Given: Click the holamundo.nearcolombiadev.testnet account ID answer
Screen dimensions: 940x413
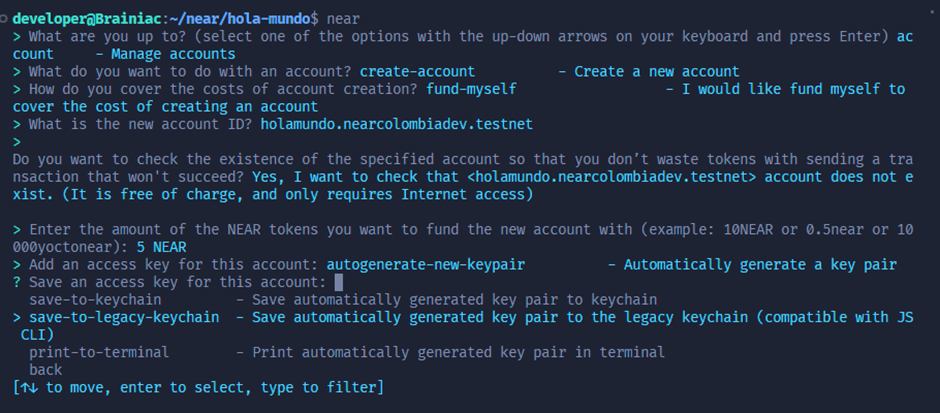Looking at the screenshot, I should [x=397, y=124].
